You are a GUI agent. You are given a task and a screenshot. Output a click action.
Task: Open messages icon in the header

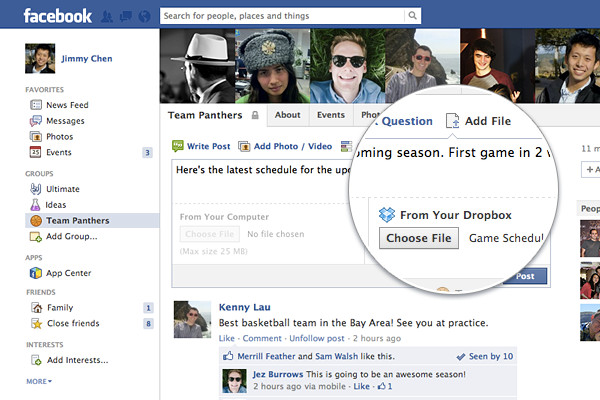[x=126, y=16]
